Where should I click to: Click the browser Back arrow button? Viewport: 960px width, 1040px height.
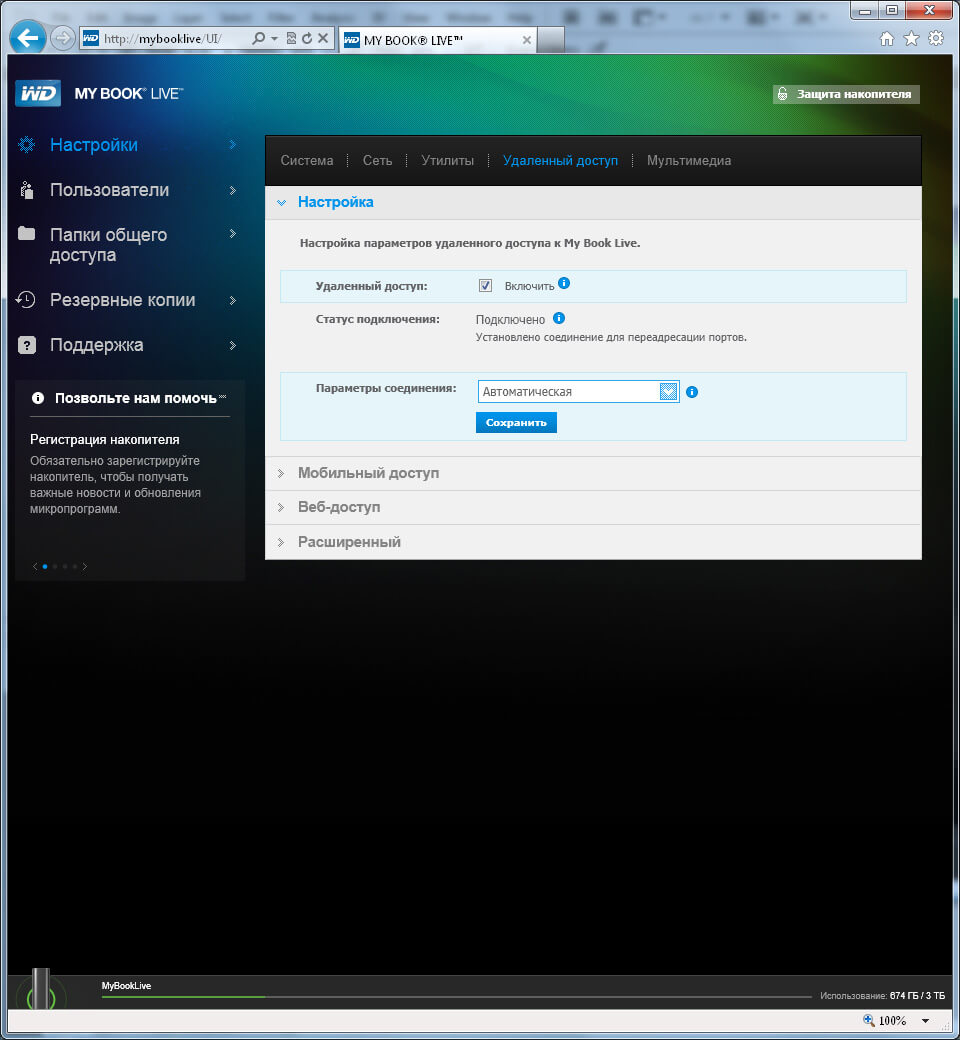(x=27, y=38)
